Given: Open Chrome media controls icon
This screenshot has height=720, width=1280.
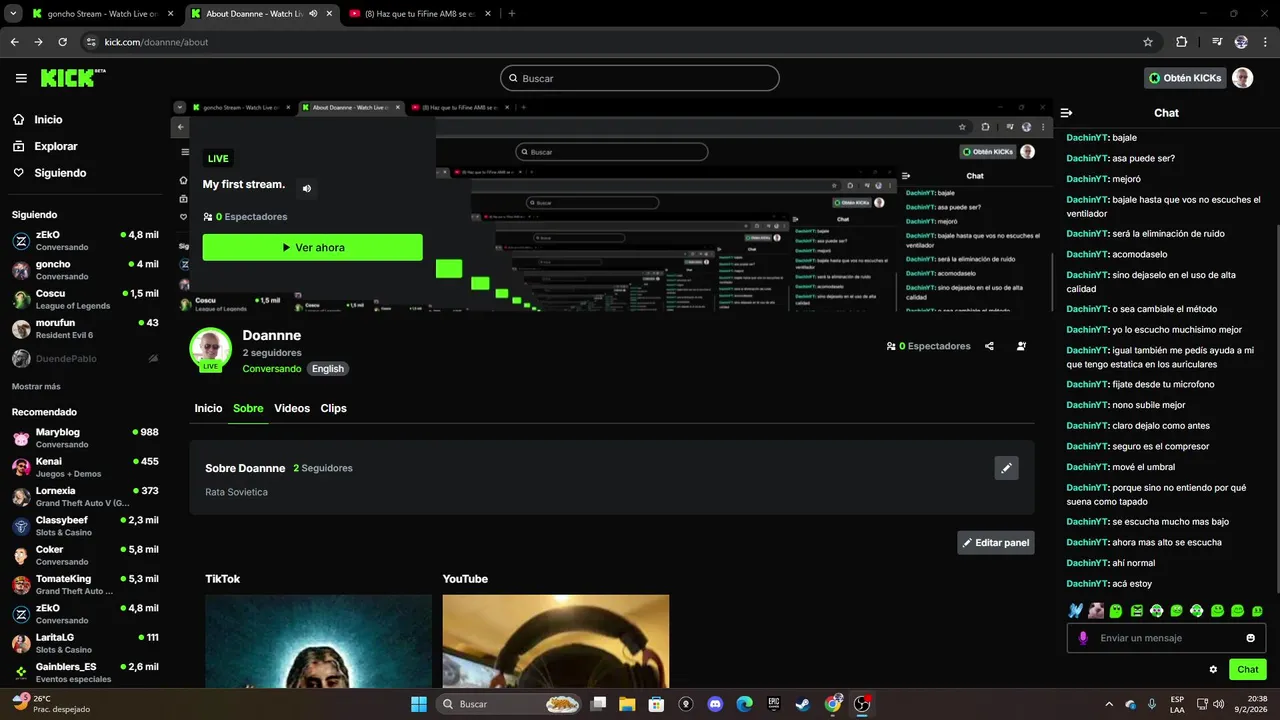Looking at the screenshot, I should tap(1216, 42).
